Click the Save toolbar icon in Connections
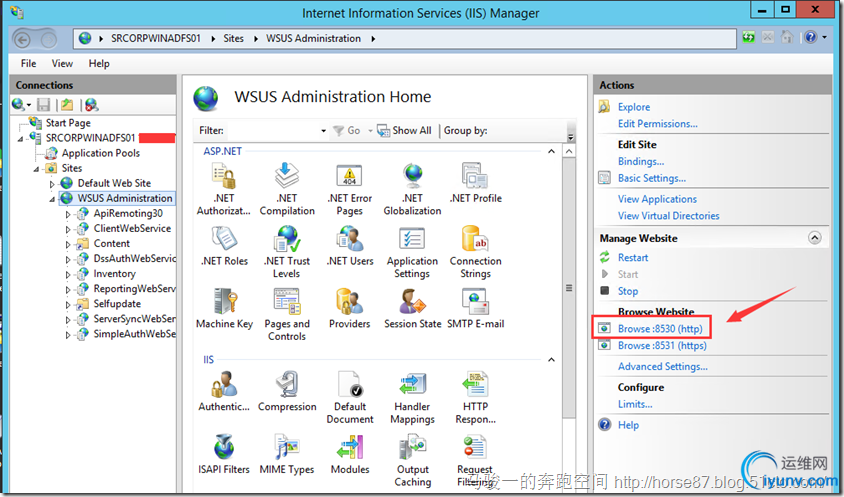This screenshot has width=844, height=497. point(44,104)
